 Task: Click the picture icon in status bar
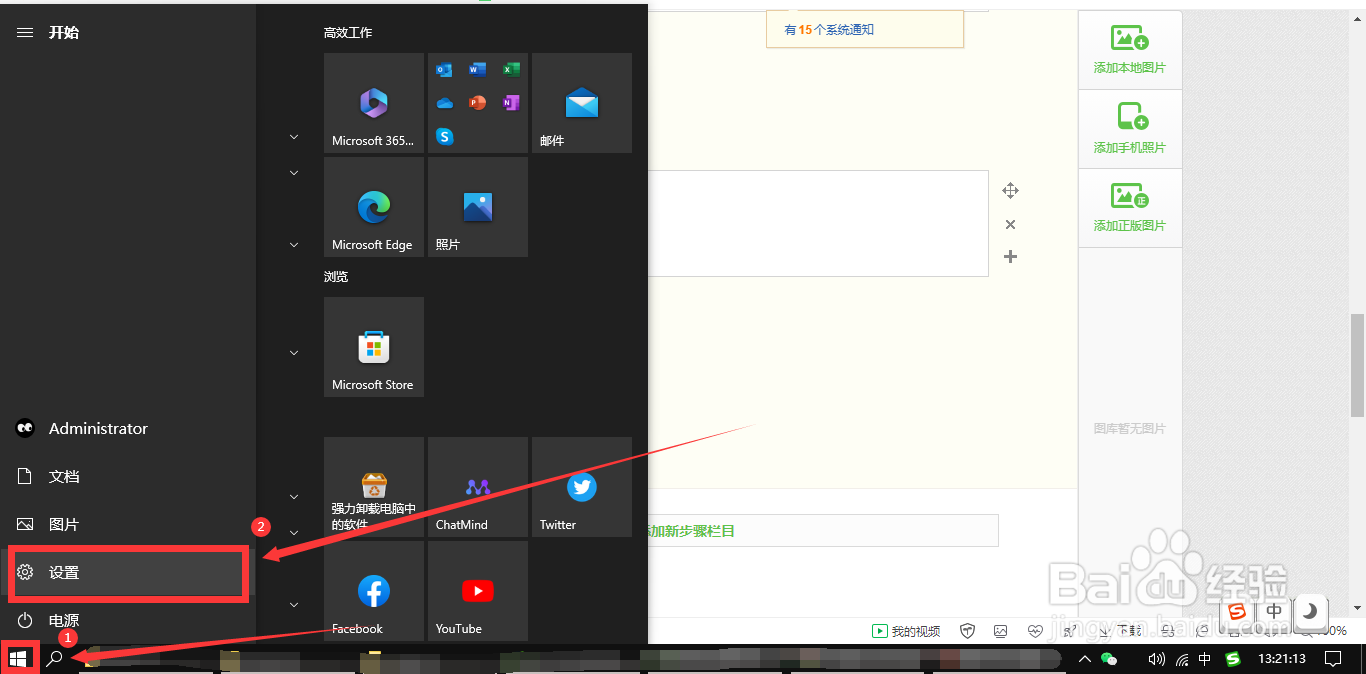[1001, 631]
